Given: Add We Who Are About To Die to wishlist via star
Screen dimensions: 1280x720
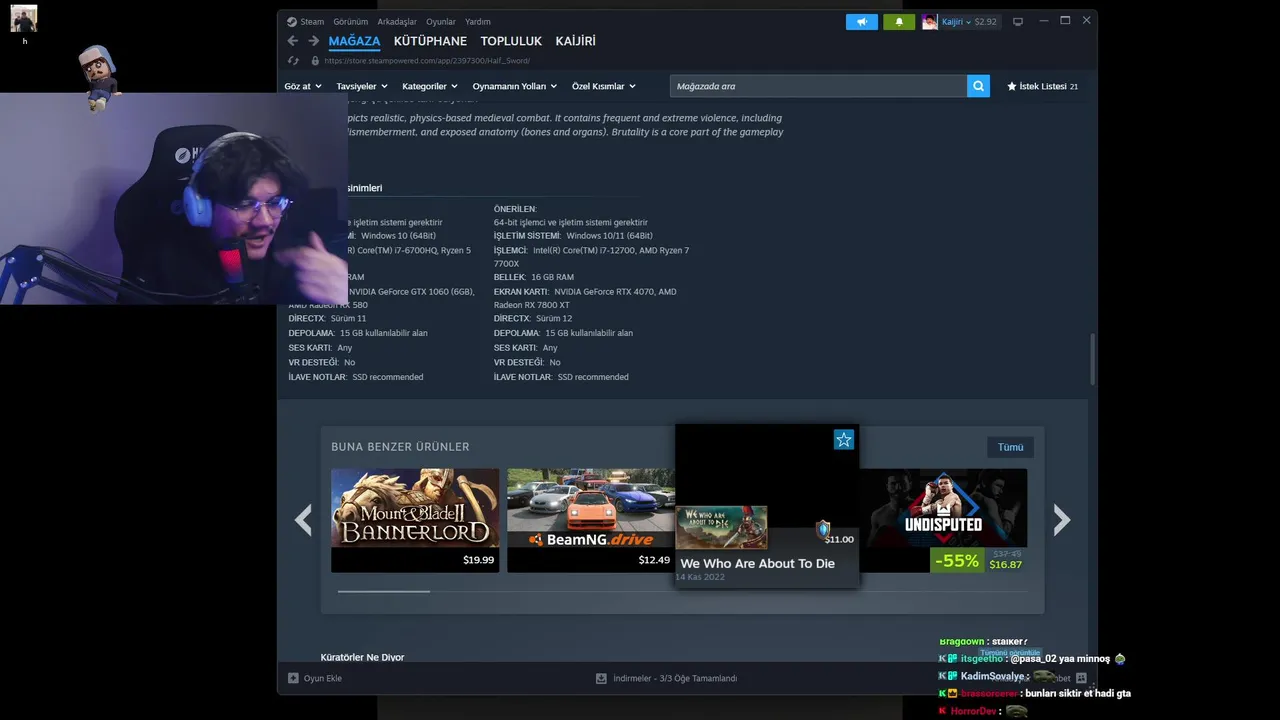Looking at the screenshot, I should click(844, 440).
